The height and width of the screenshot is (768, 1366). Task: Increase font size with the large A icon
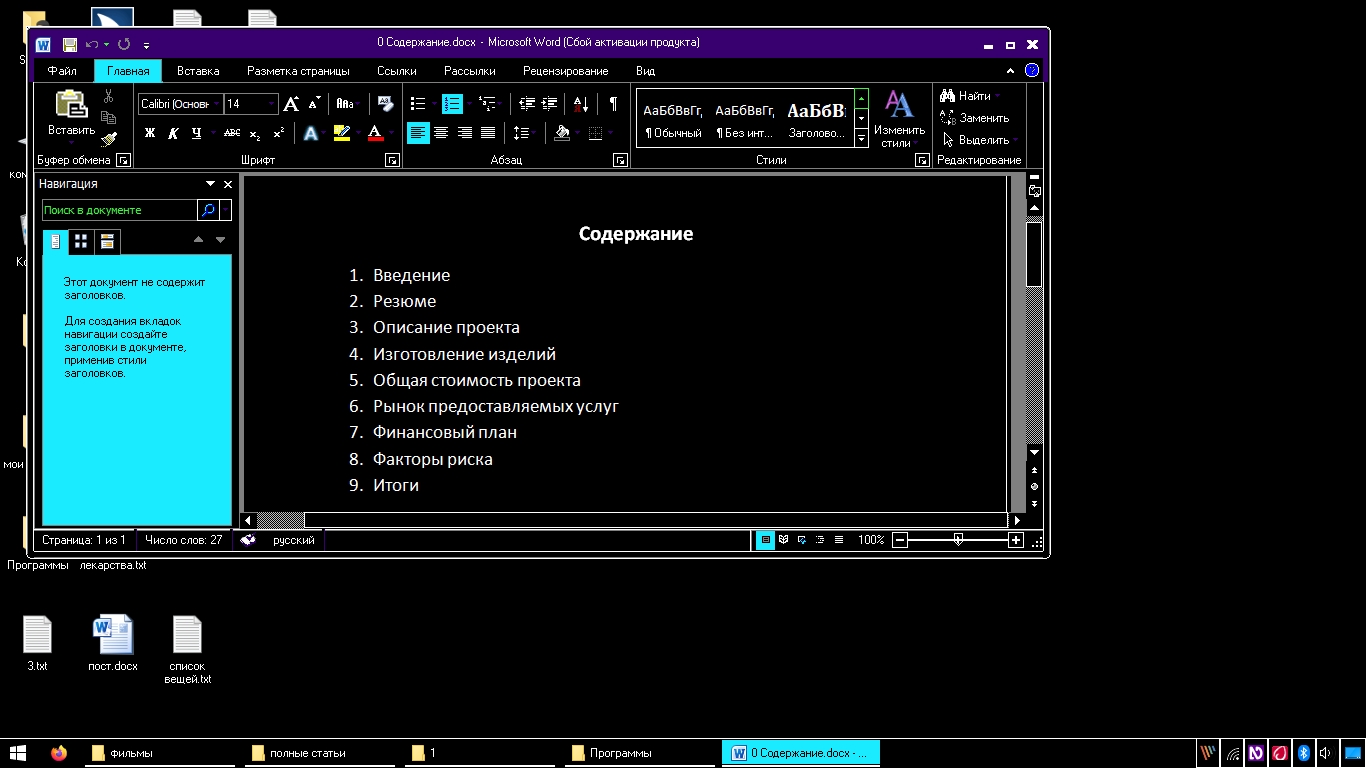(291, 104)
